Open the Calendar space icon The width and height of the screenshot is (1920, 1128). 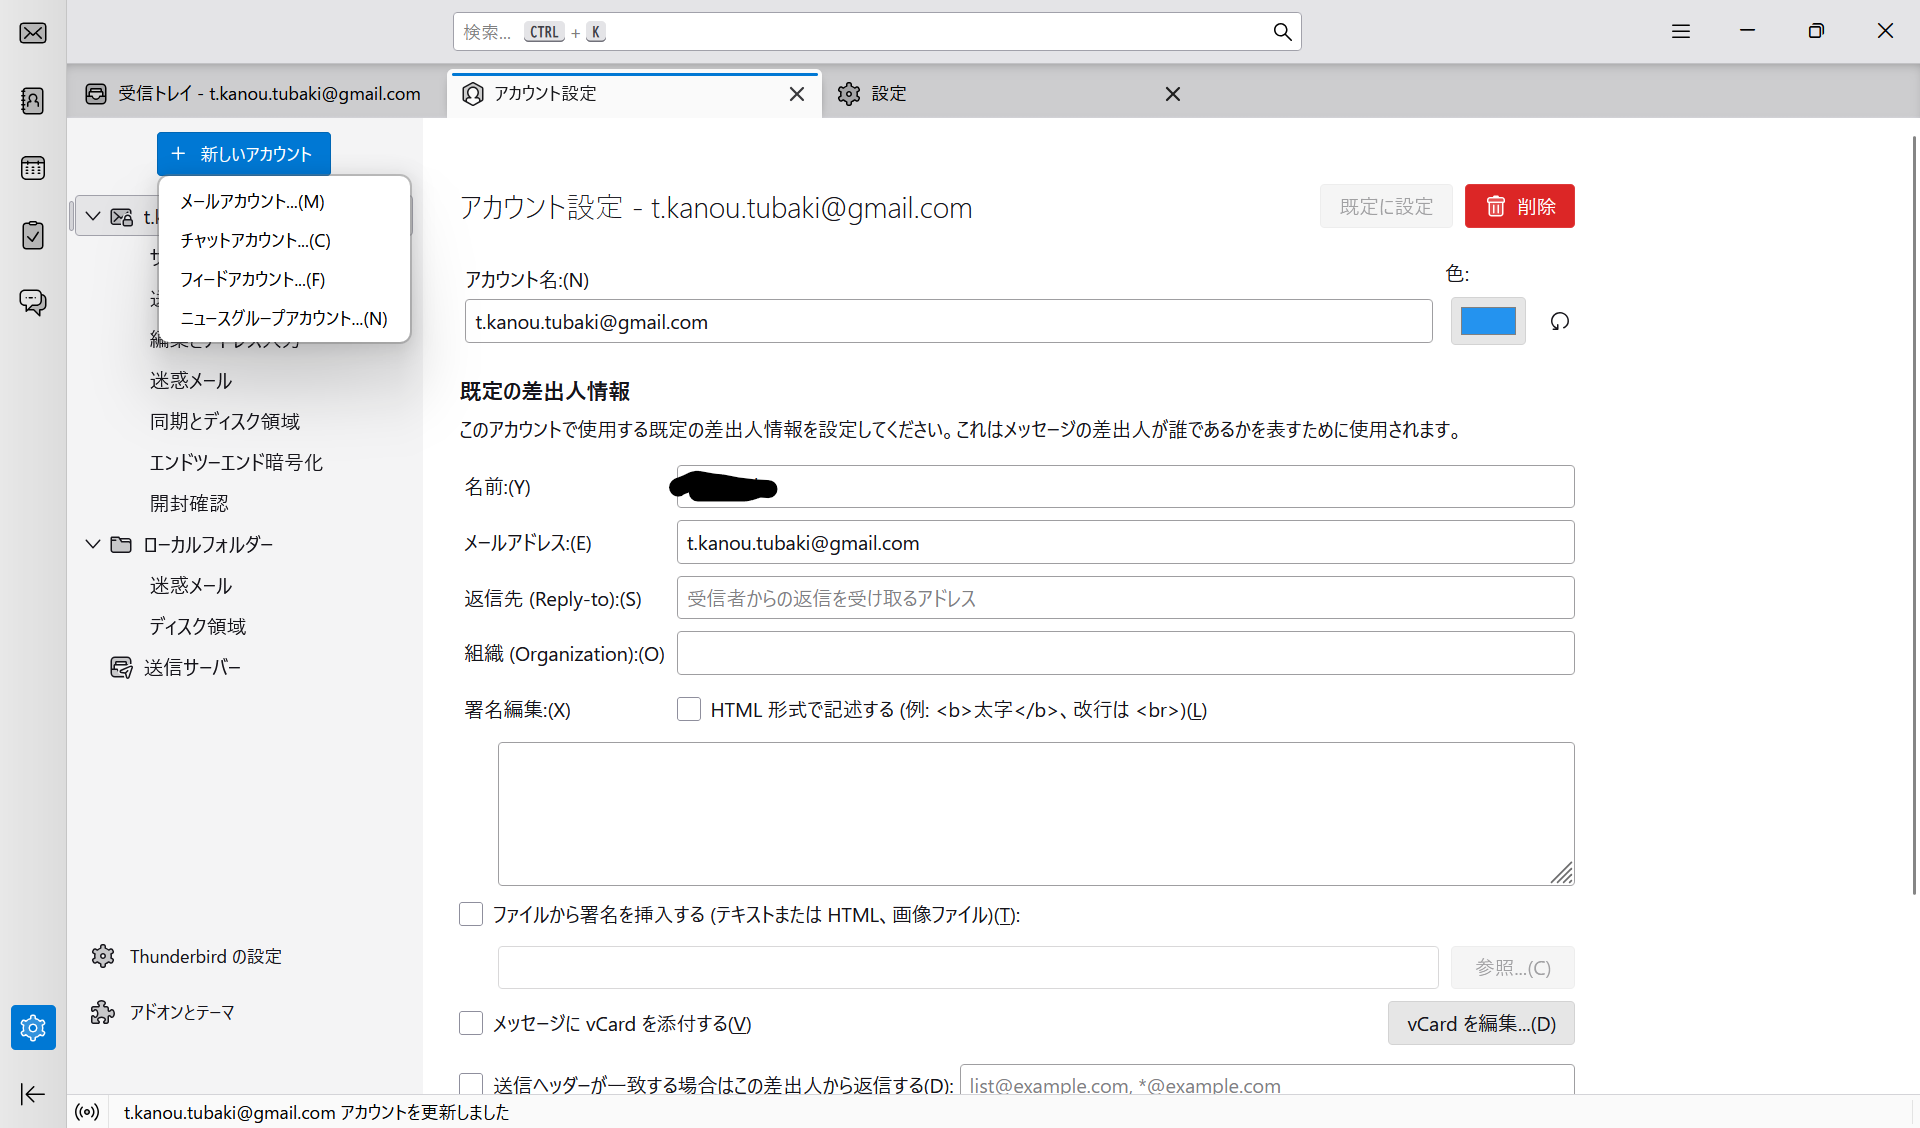(x=33, y=168)
